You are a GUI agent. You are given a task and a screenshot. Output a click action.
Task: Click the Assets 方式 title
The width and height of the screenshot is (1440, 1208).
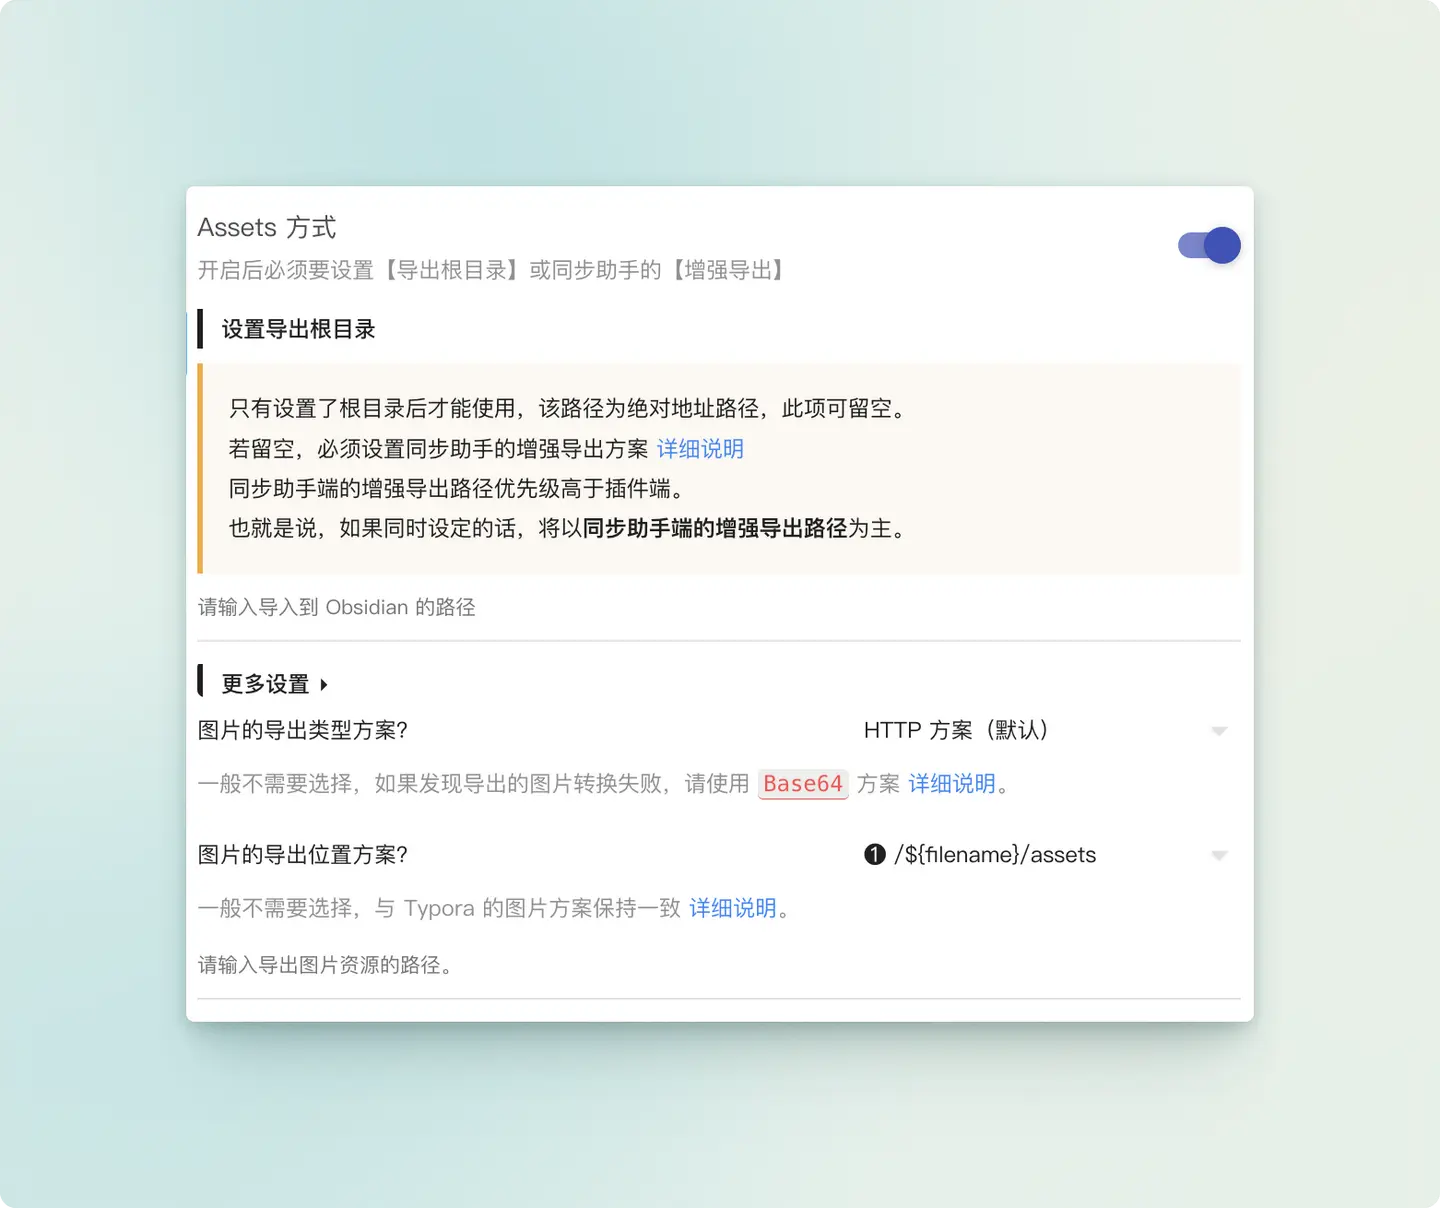[267, 228]
